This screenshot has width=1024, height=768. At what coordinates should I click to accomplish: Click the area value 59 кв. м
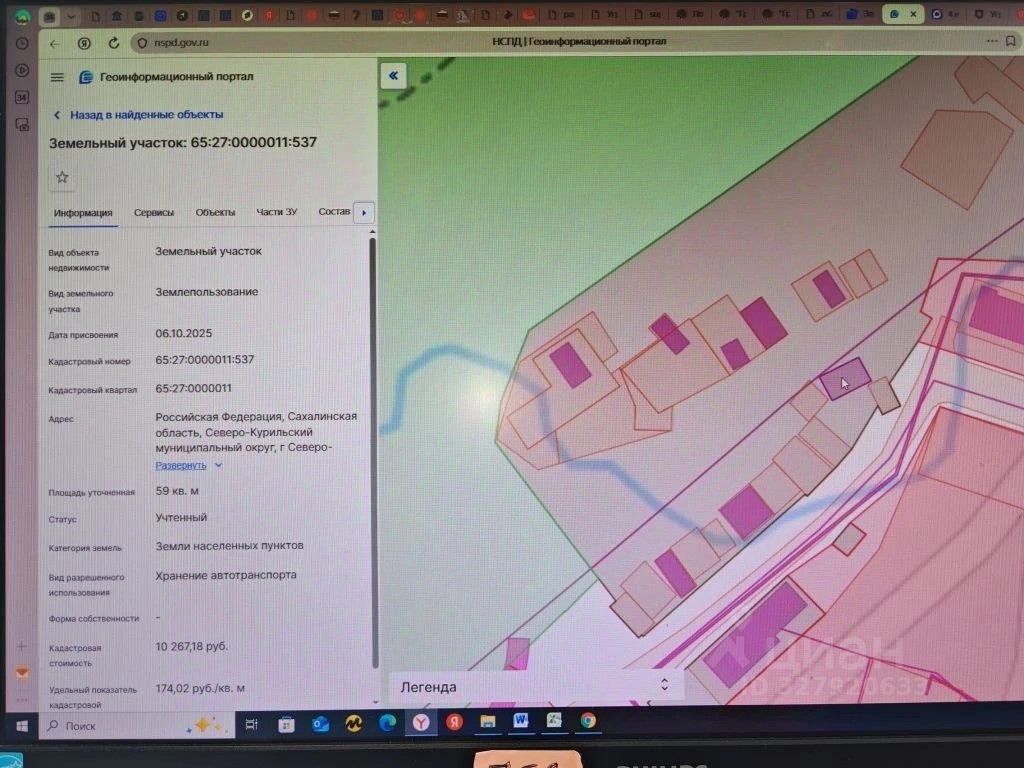click(177, 491)
